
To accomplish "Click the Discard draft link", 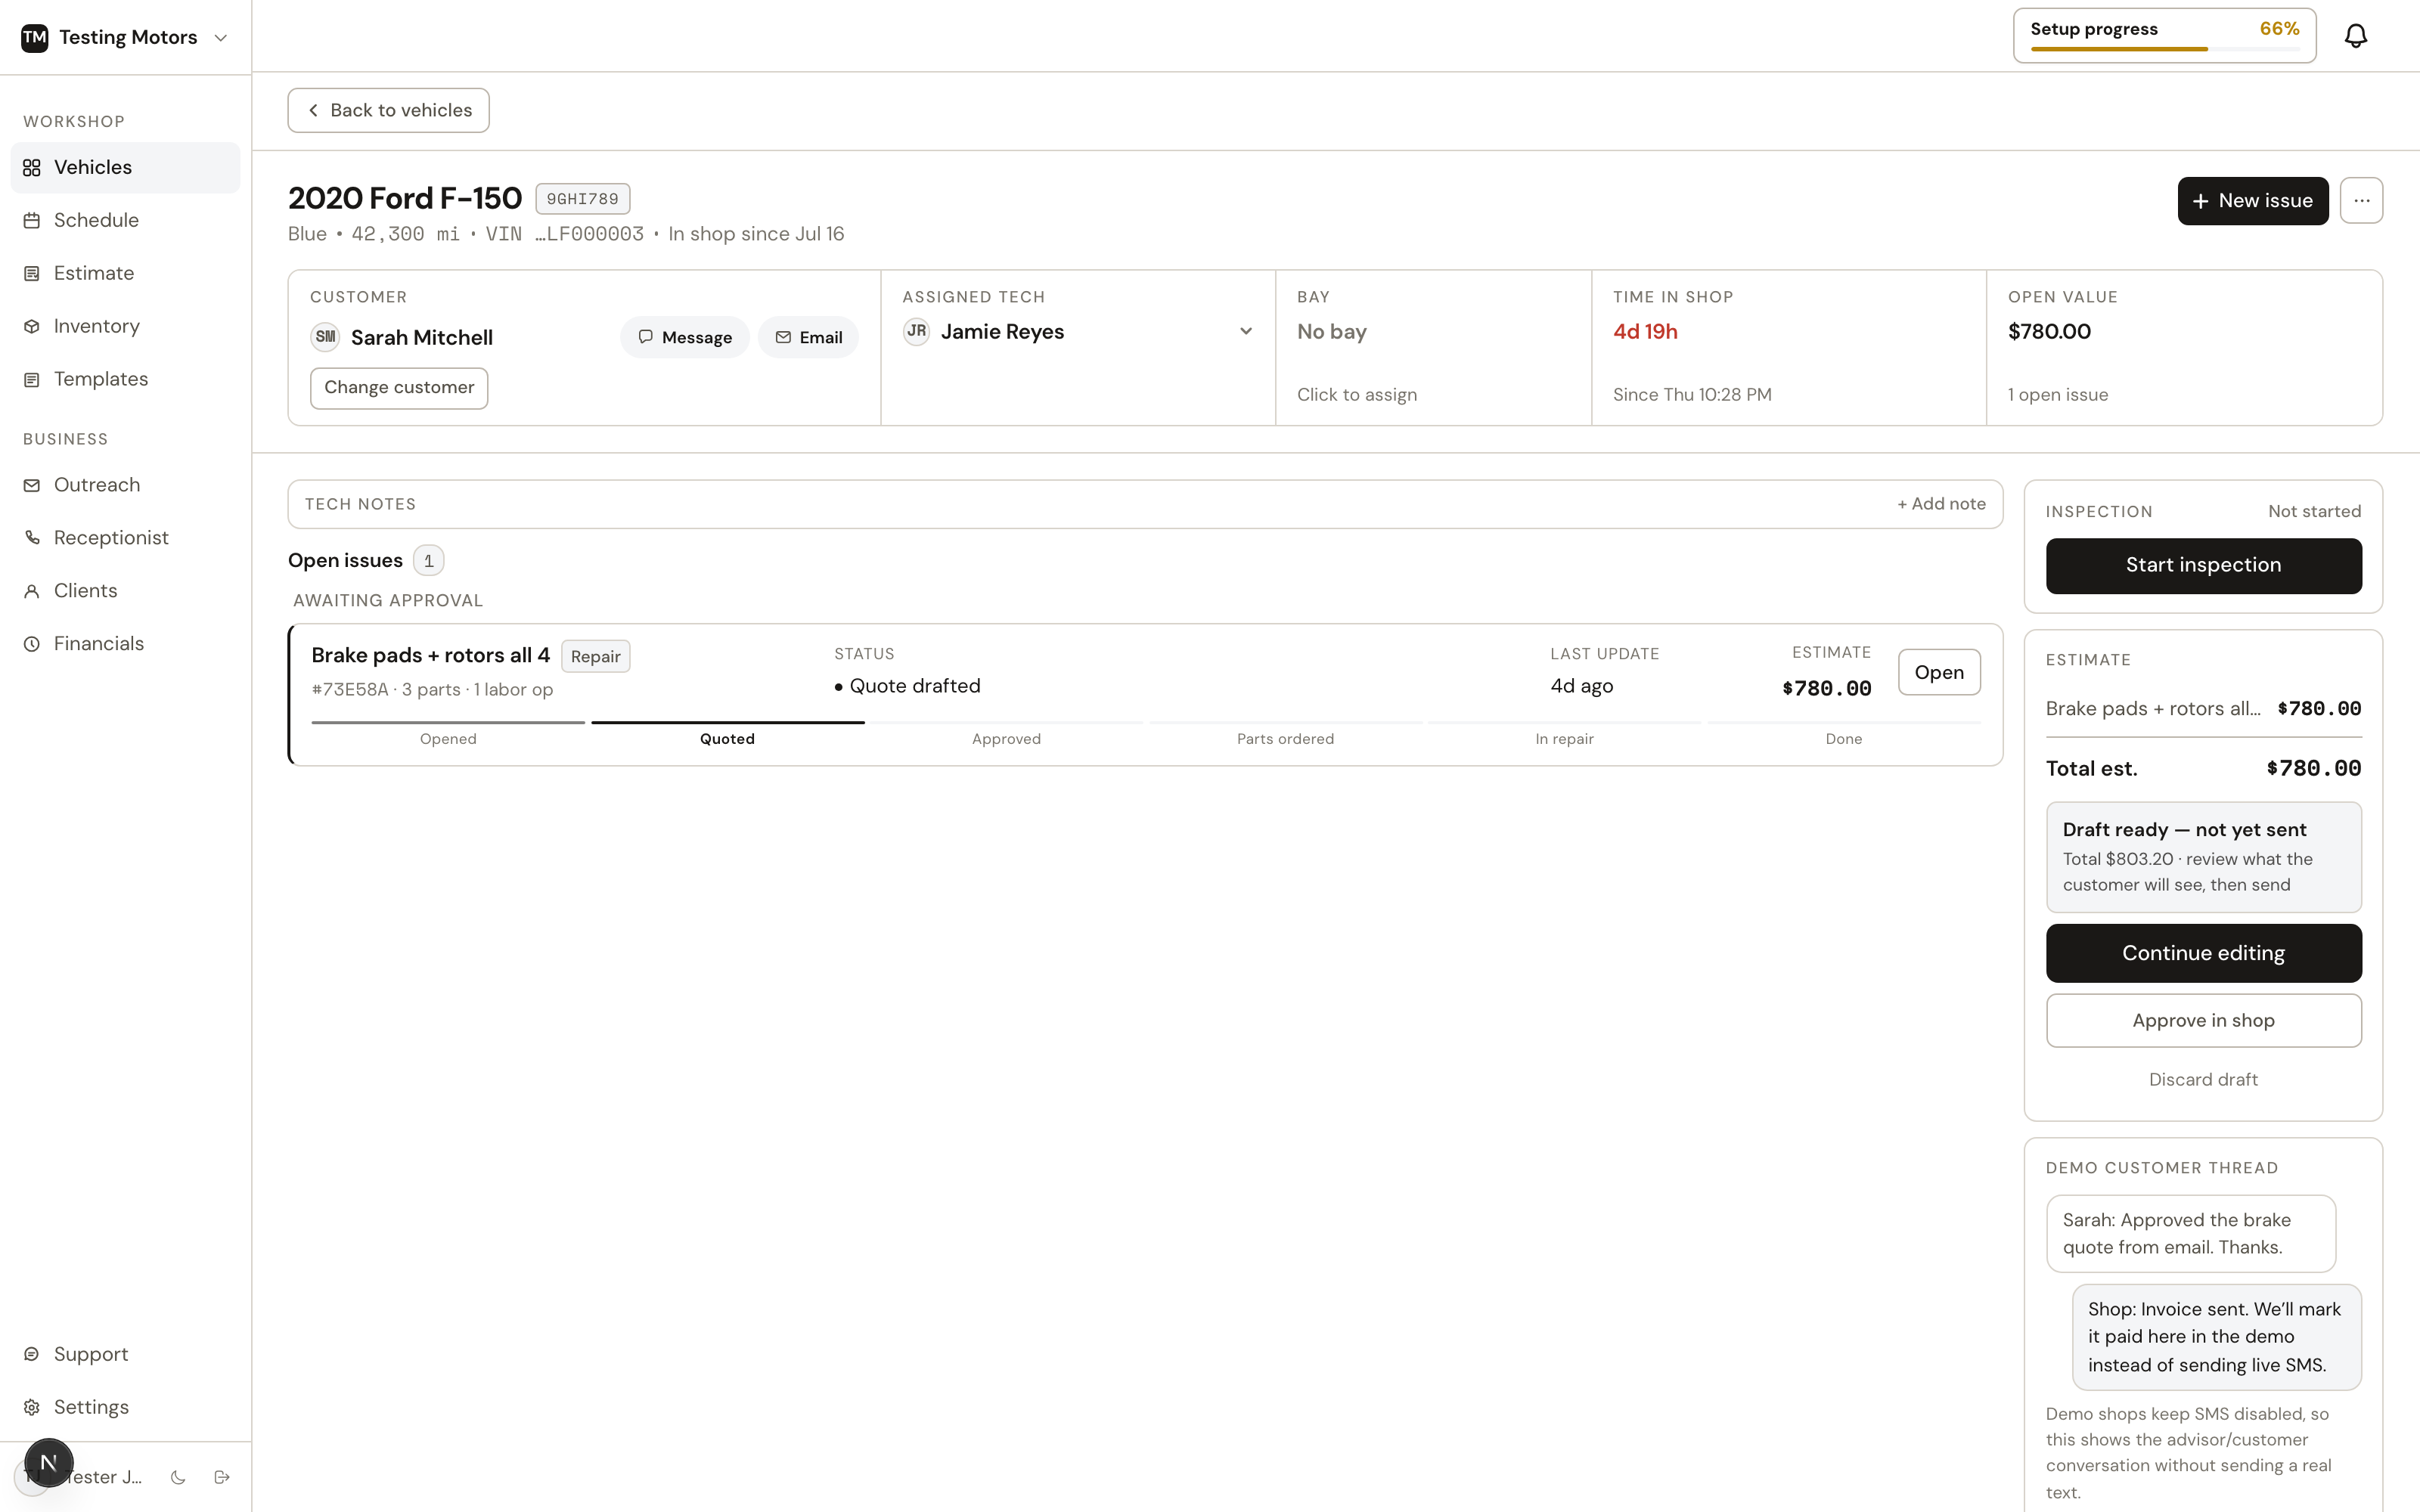I will click(2203, 1080).
